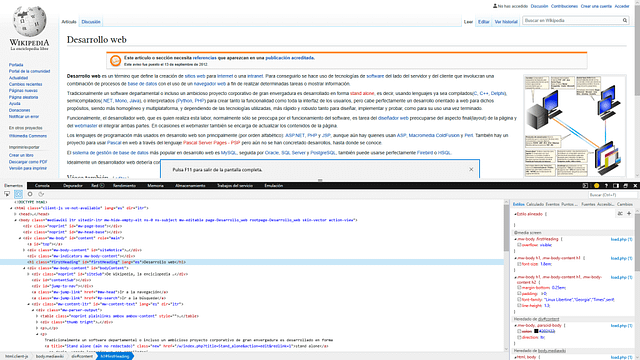Click the Red tab play icon
Viewport: 640px width, 360px height.
102,186
